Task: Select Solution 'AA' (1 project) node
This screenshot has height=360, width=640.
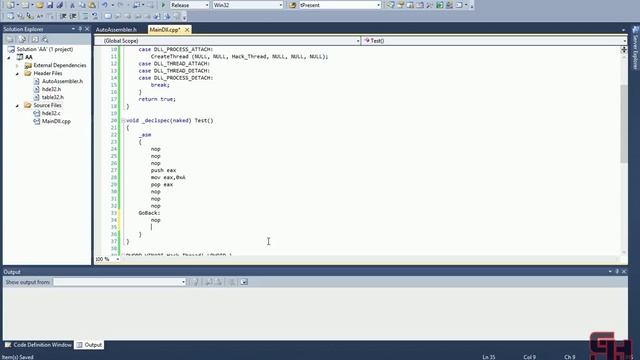Action: [x=40, y=49]
